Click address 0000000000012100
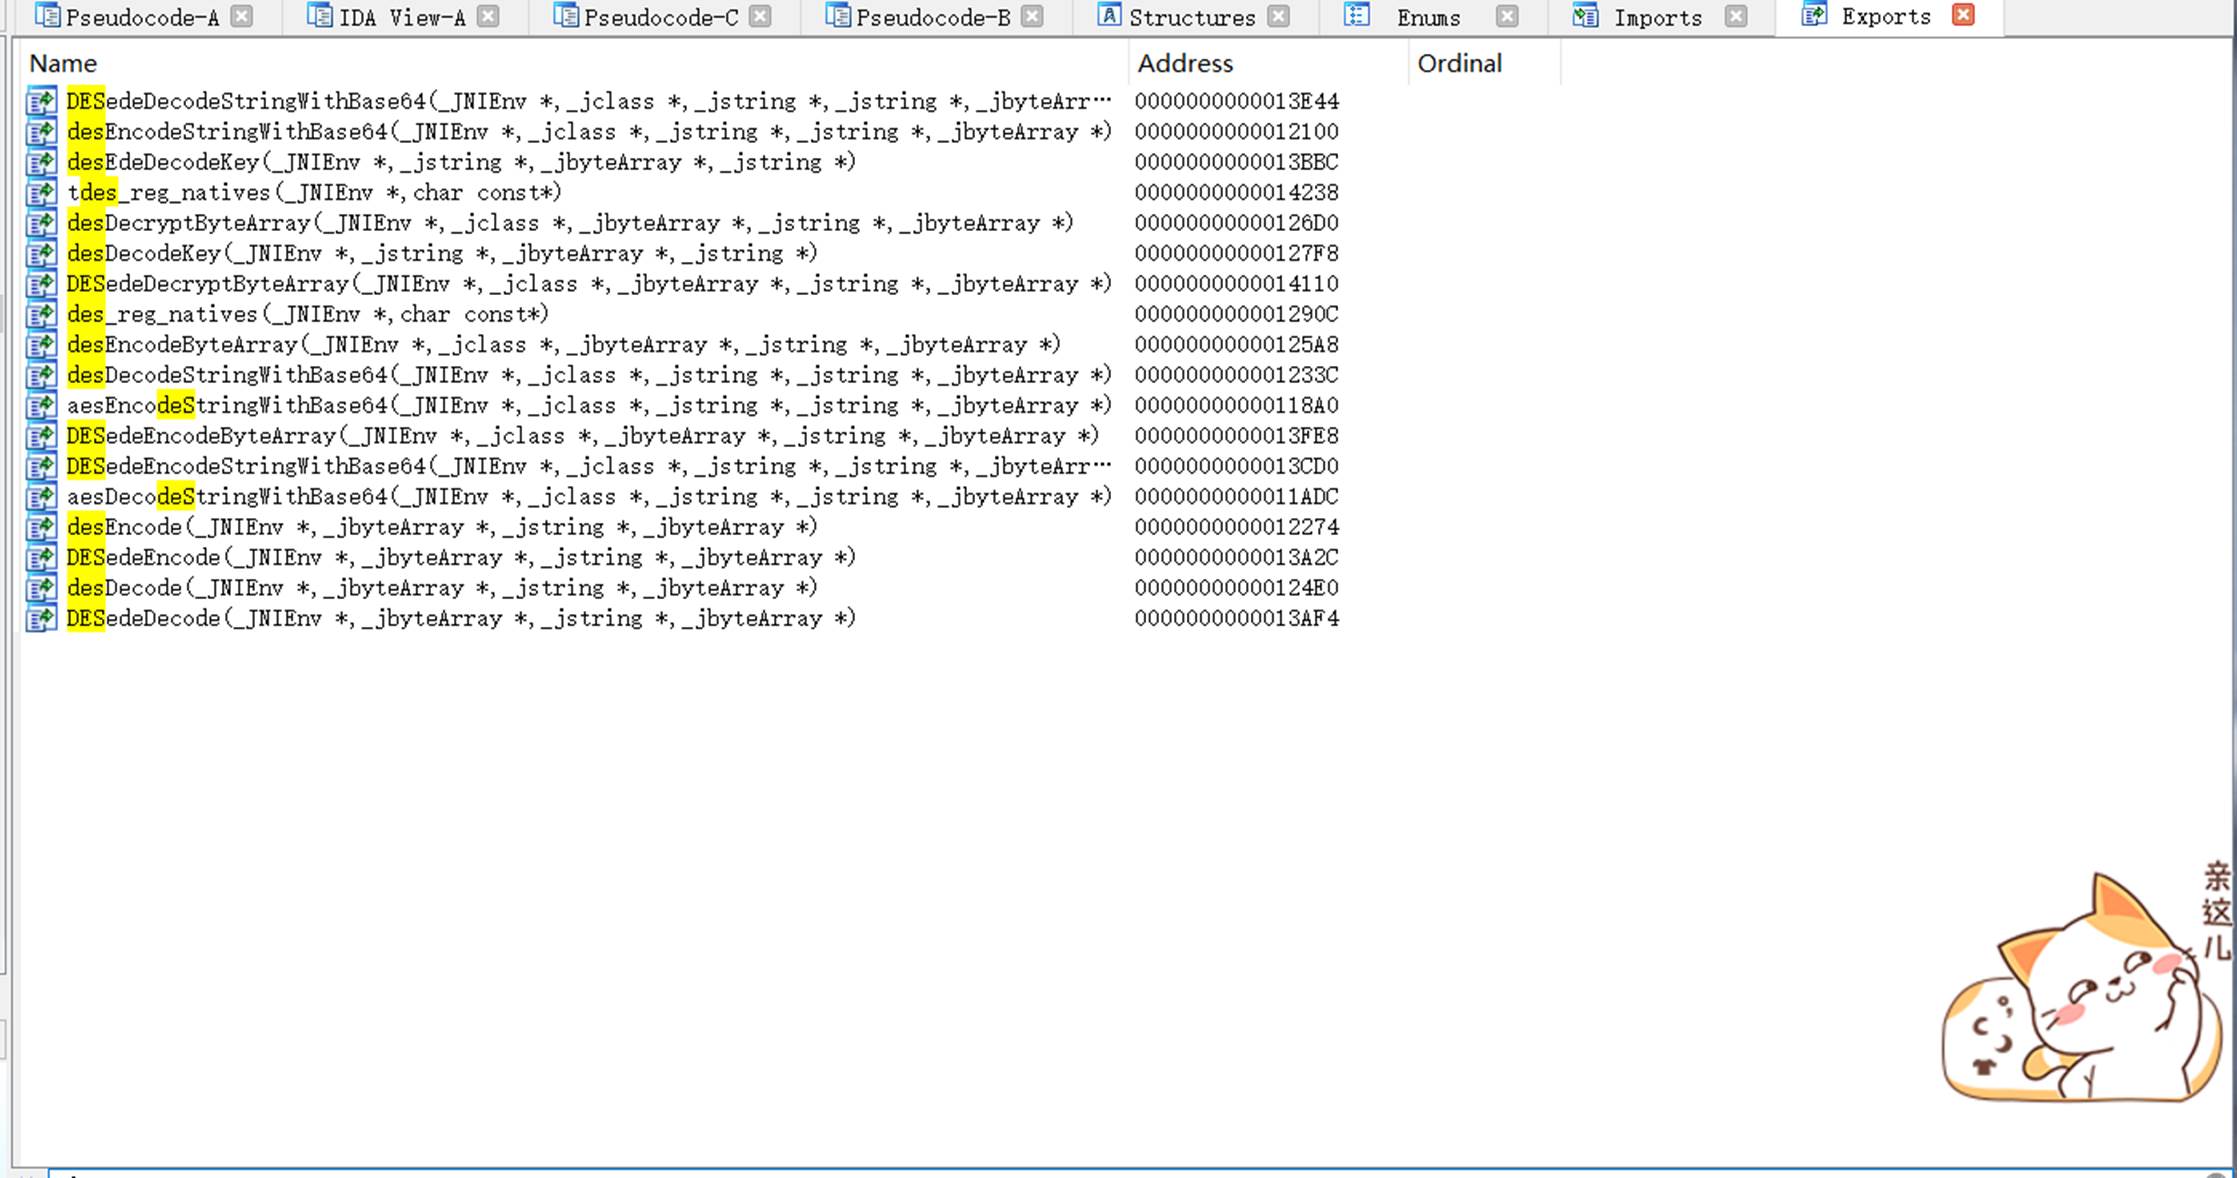This screenshot has width=2237, height=1178. point(1236,132)
